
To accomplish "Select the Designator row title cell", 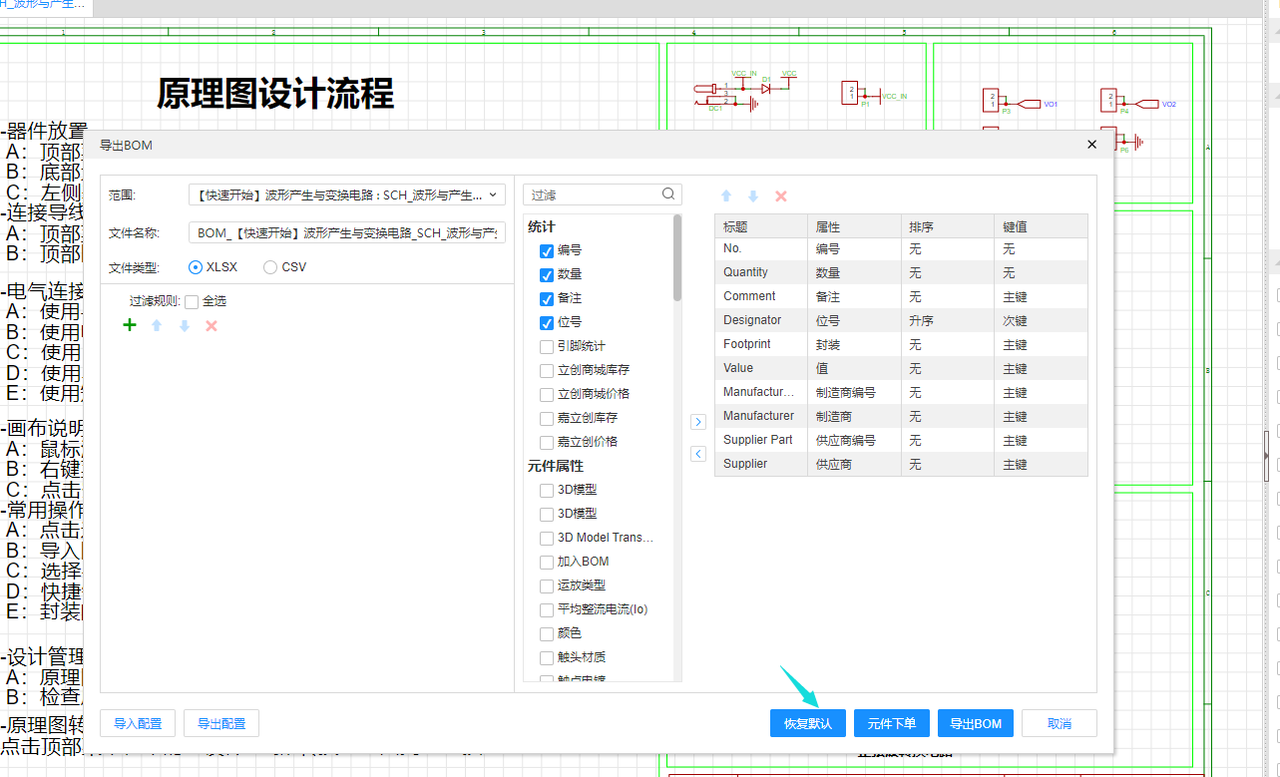I will click(x=761, y=320).
